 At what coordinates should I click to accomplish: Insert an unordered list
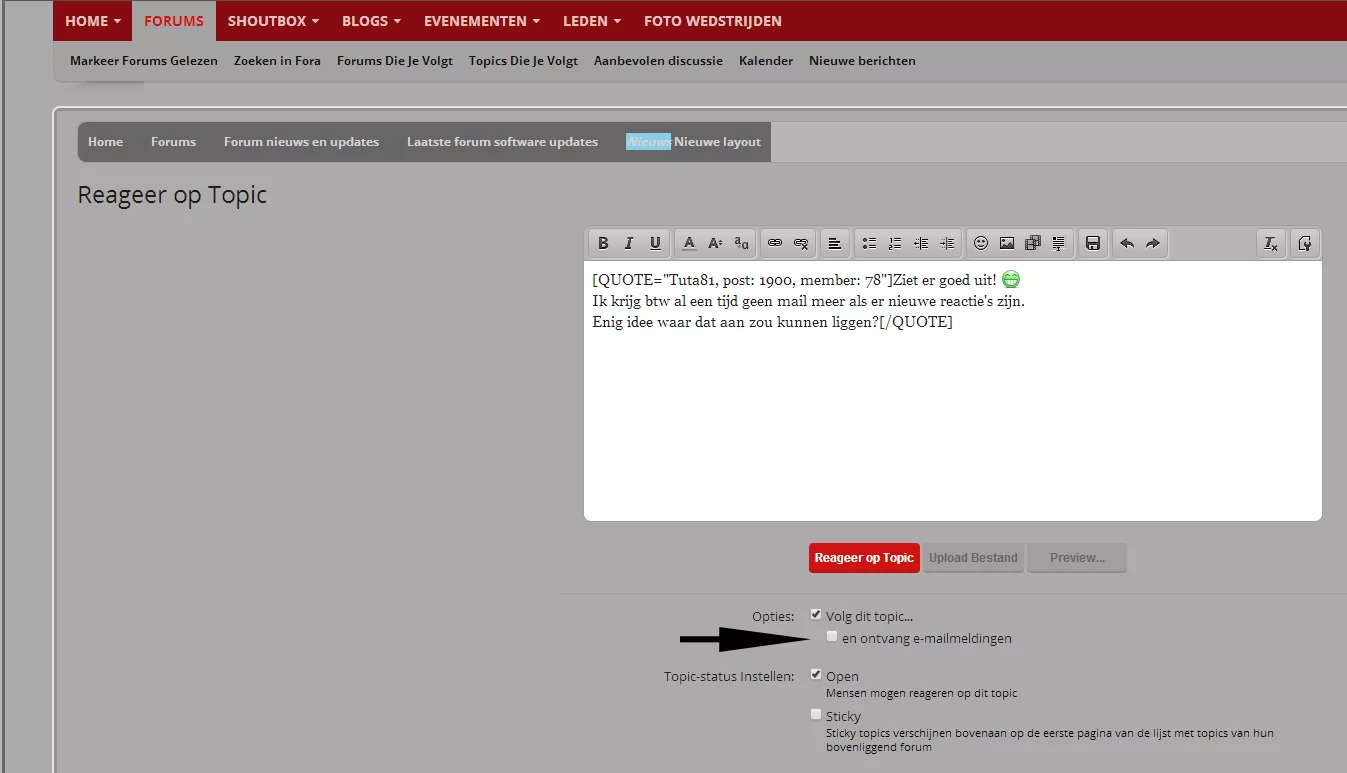coord(869,243)
